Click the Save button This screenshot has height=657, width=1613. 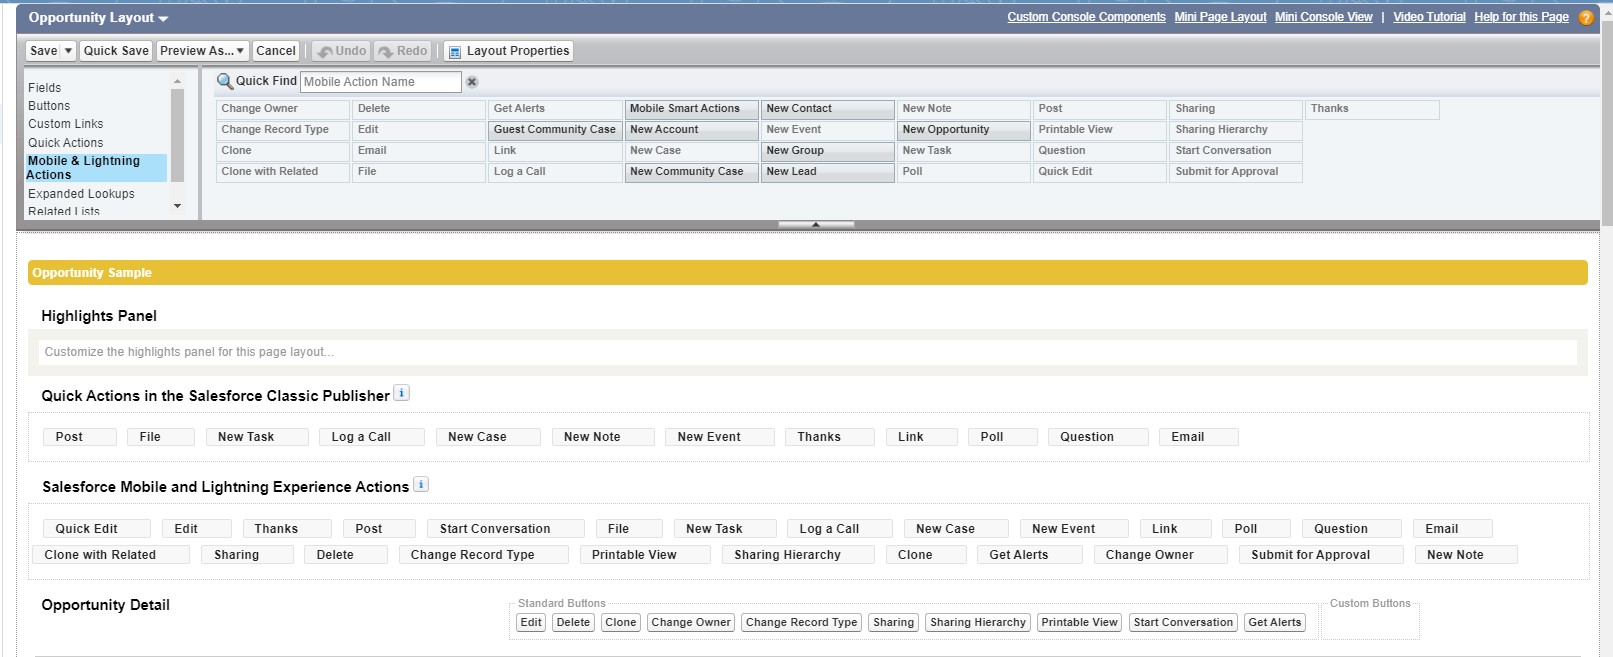44,51
